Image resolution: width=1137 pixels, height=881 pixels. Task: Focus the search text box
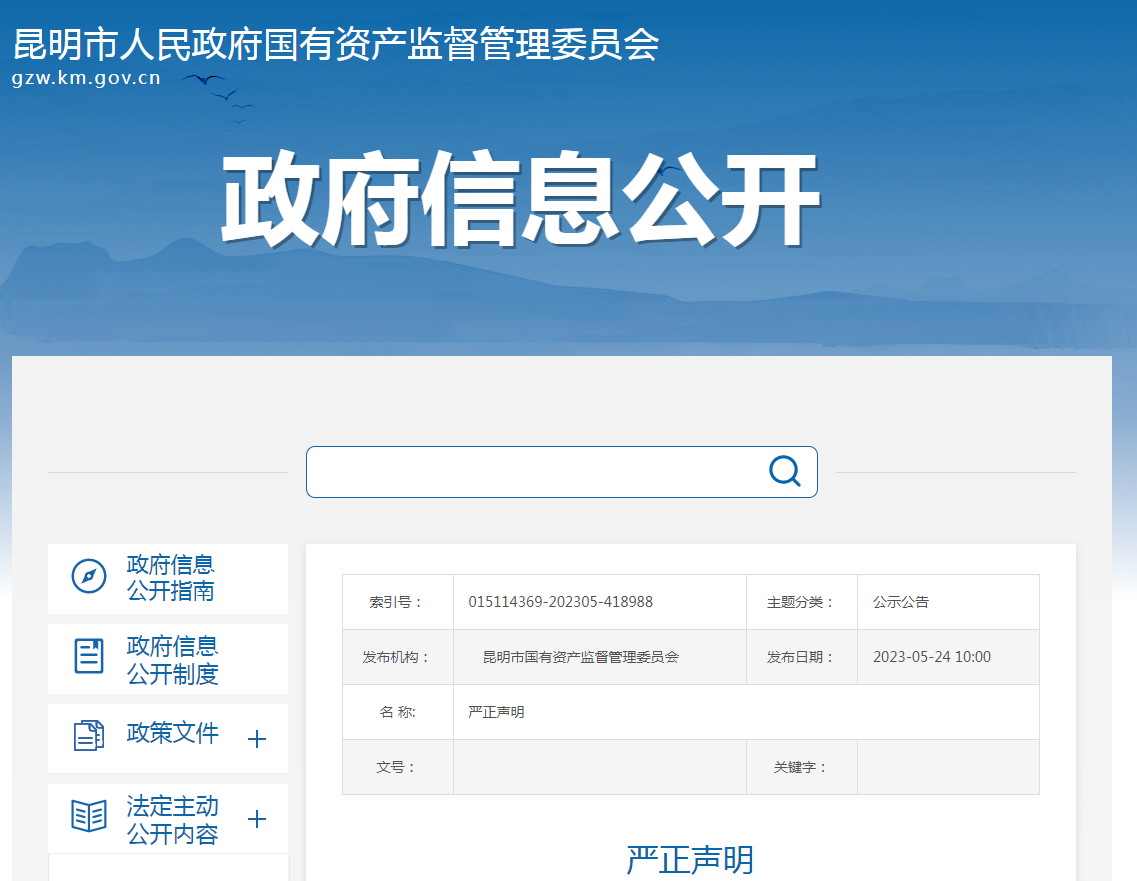click(x=535, y=472)
